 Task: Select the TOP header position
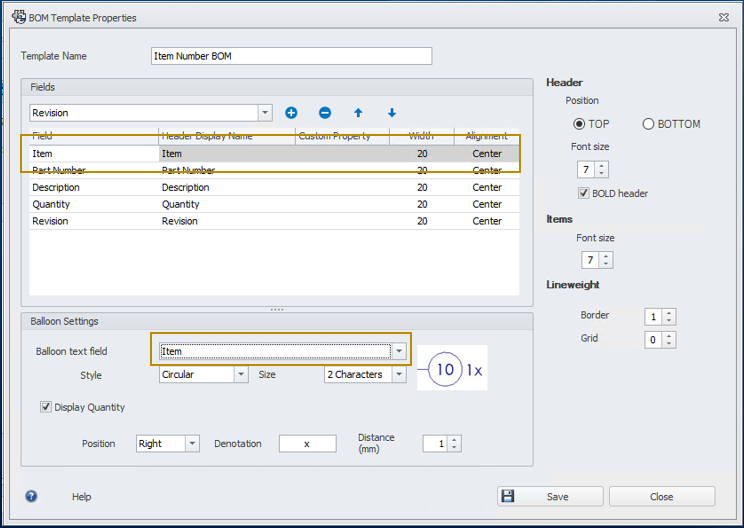579,124
